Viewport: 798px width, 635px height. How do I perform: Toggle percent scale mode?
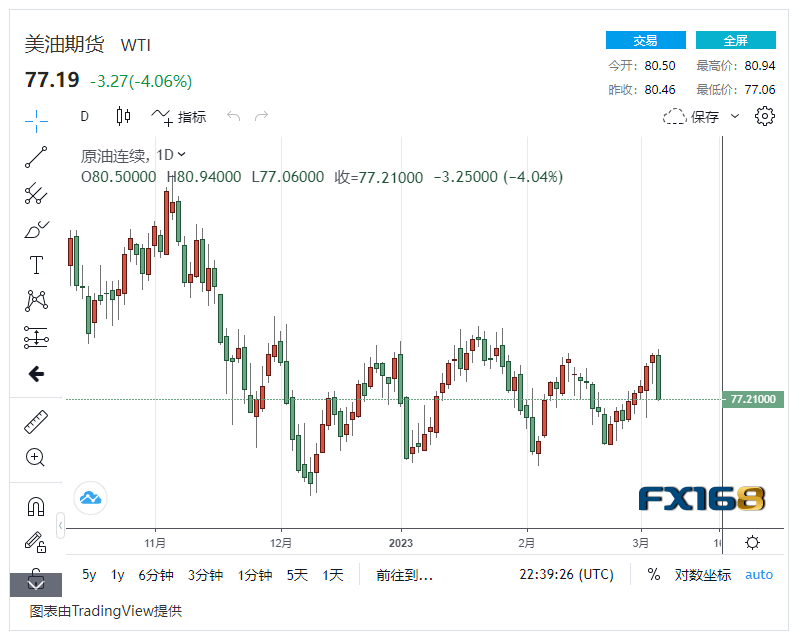click(x=653, y=574)
